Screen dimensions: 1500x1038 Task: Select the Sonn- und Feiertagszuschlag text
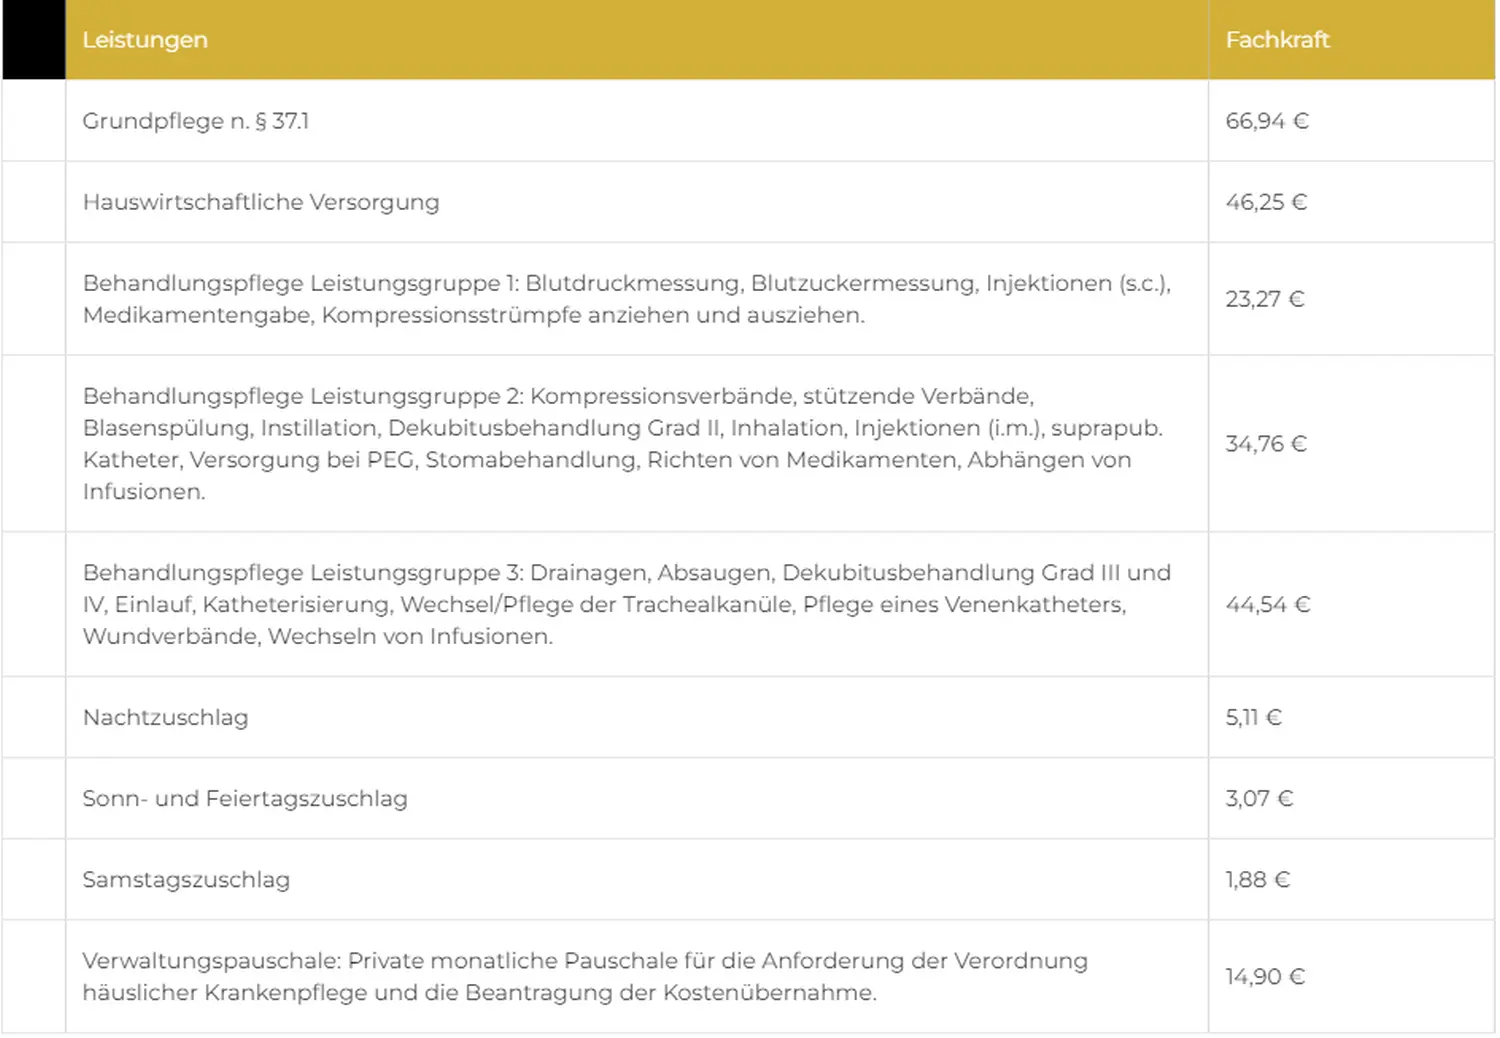pyautogui.click(x=245, y=799)
